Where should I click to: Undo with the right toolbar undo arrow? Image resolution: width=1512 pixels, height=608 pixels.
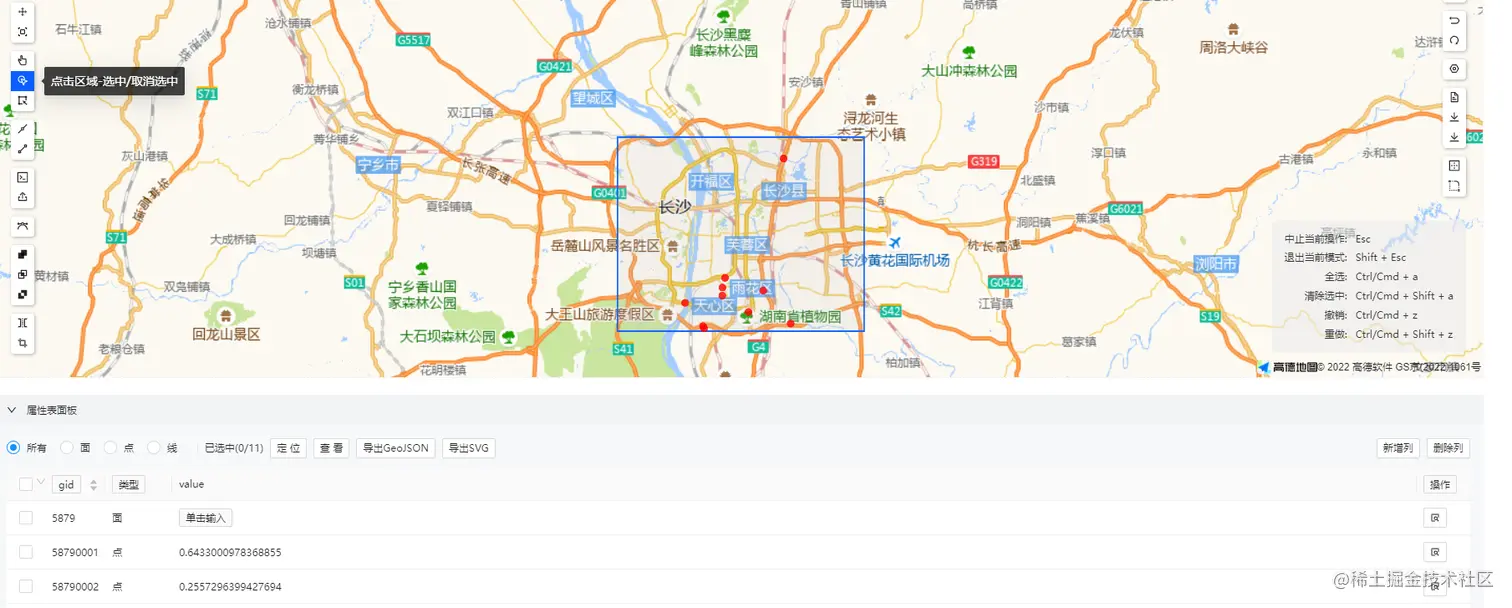[x=1454, y=21]
